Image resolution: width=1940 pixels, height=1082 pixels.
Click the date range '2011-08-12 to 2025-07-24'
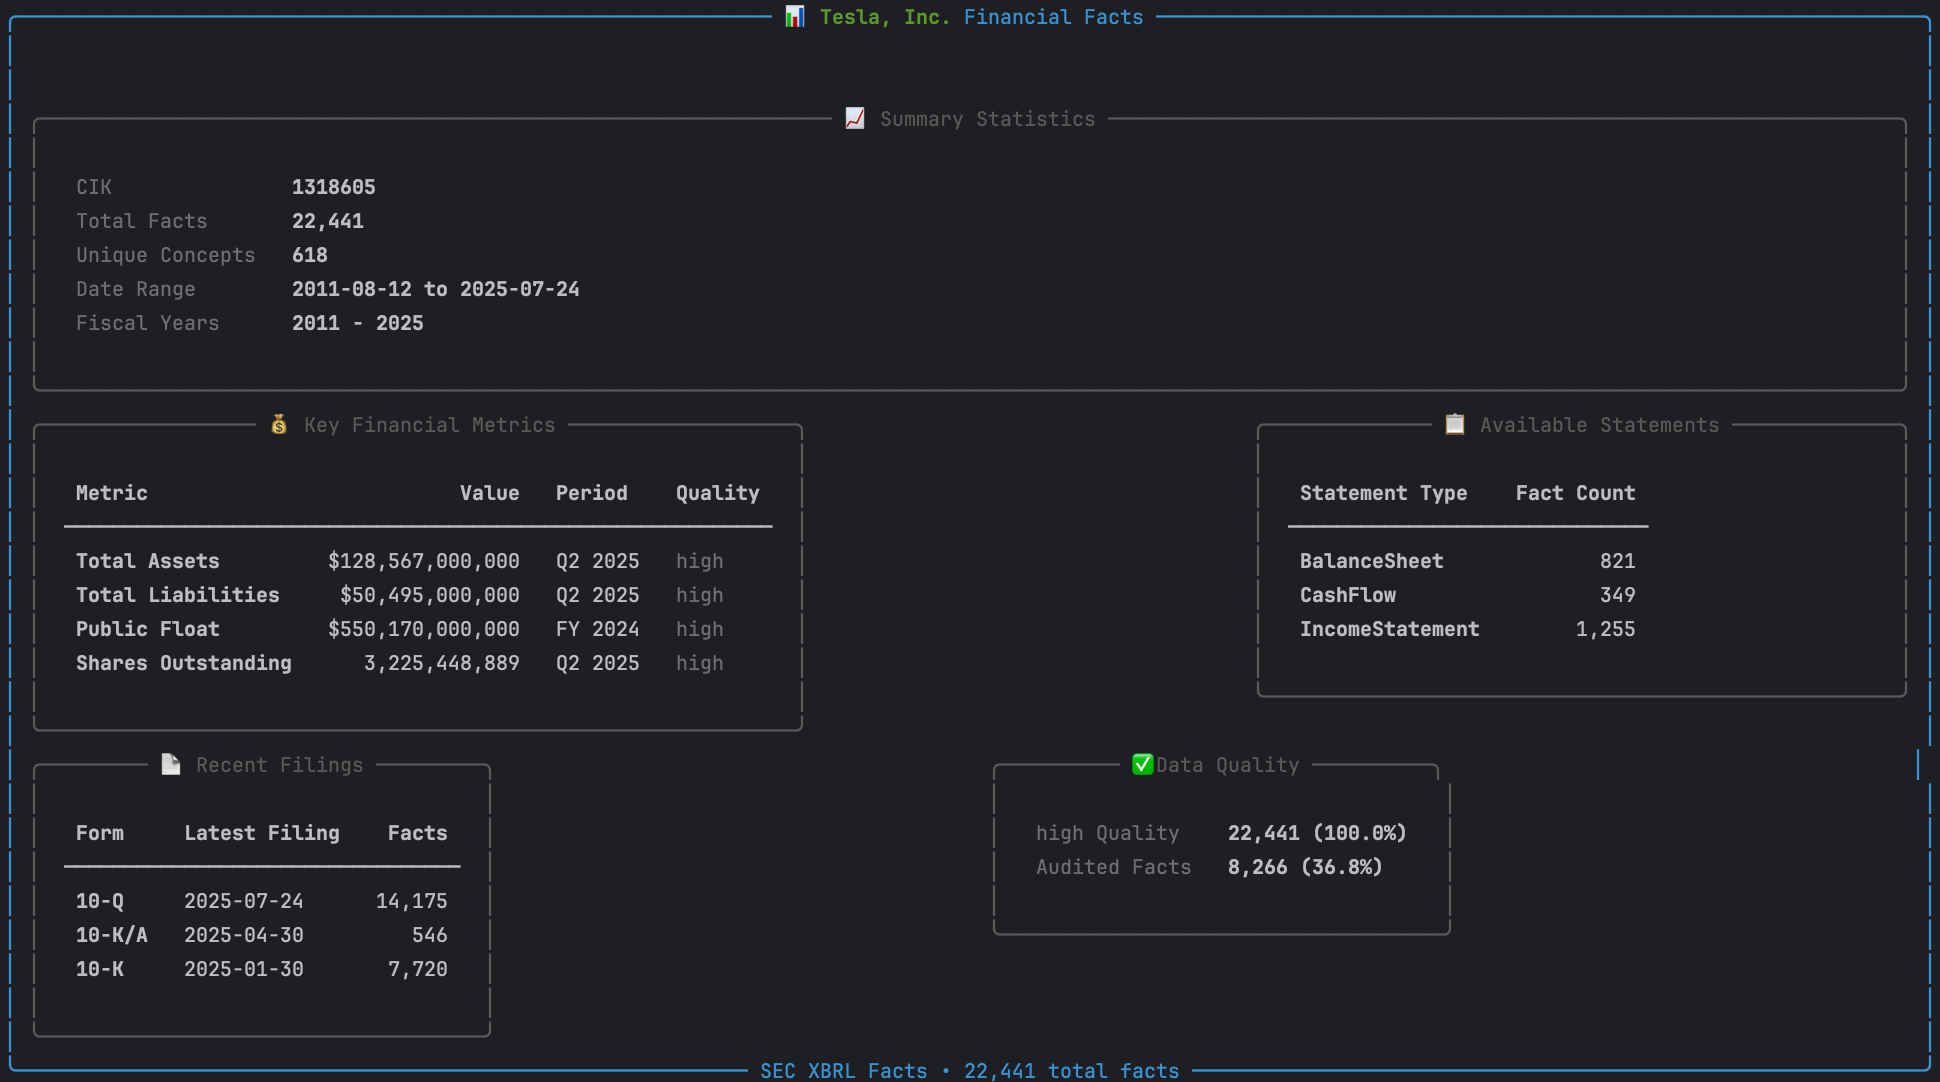pyautogui.click(x=436, y=289)
